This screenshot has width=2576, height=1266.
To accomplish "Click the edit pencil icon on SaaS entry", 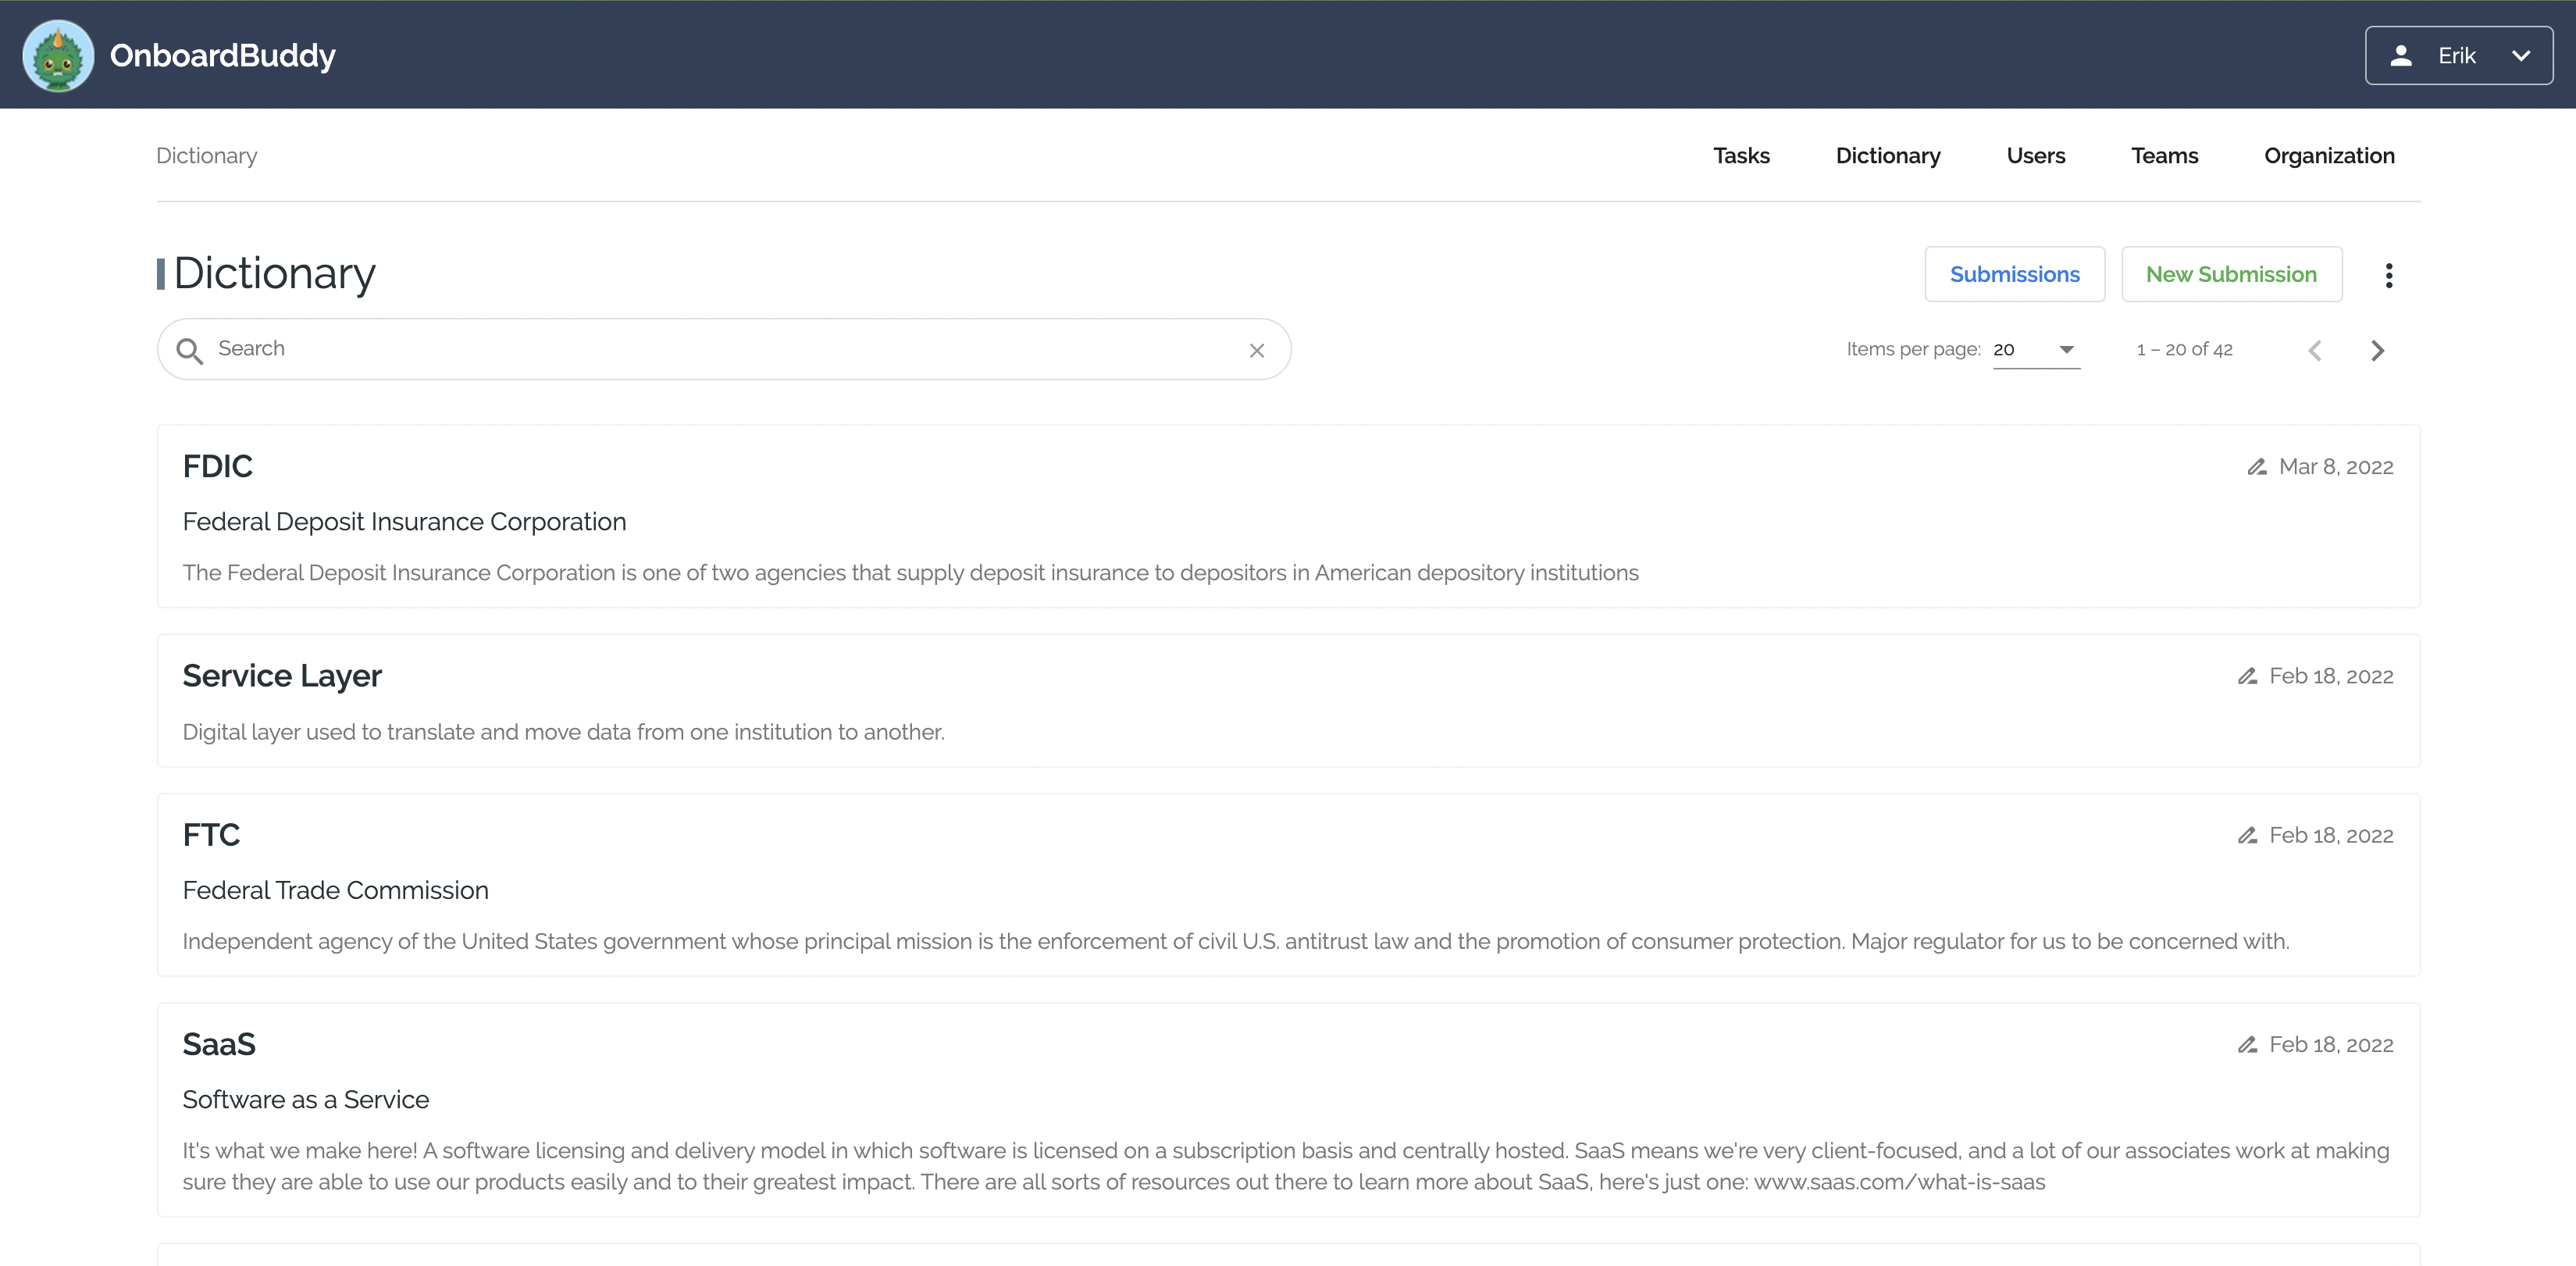I will click(x=2247, y=1044).
